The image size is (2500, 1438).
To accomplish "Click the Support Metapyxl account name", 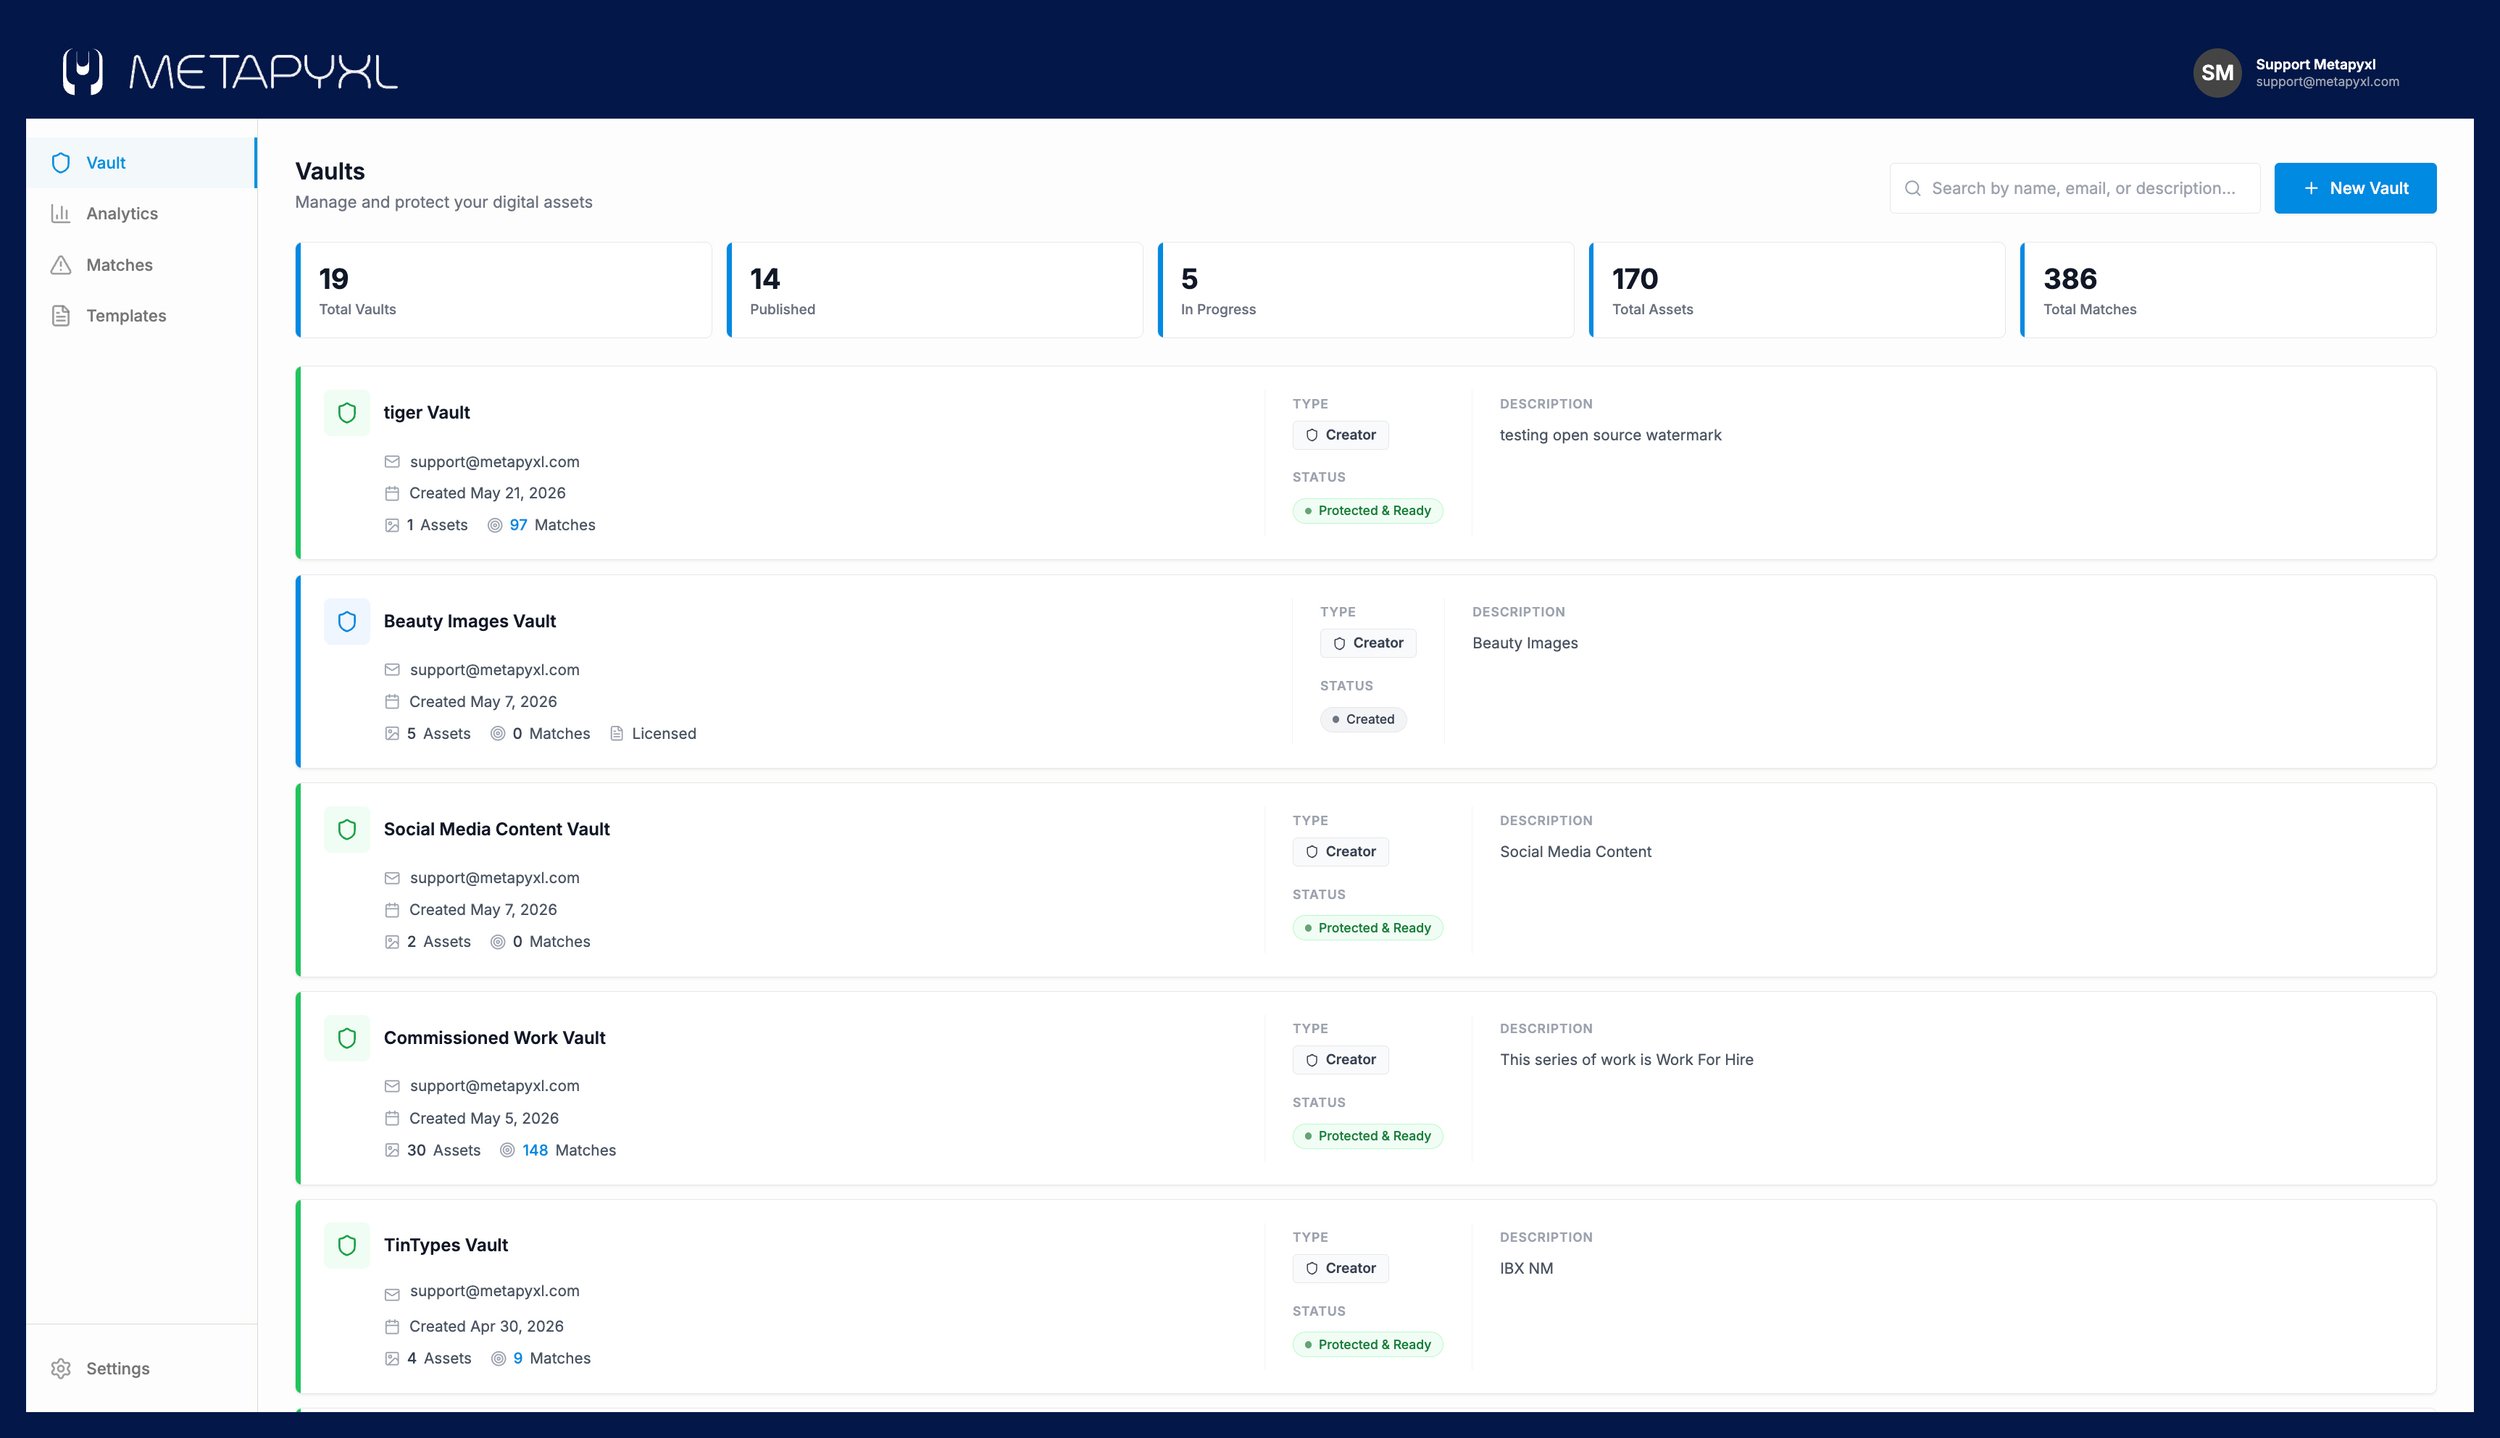I will tap(2315, 64).
